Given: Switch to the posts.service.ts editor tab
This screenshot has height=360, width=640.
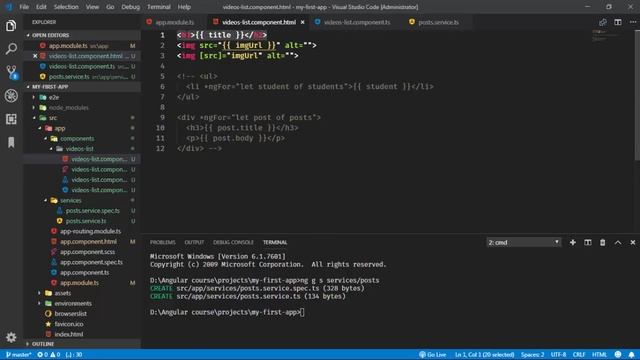Looking at the screenshot, I should click(x=438, y=22).
